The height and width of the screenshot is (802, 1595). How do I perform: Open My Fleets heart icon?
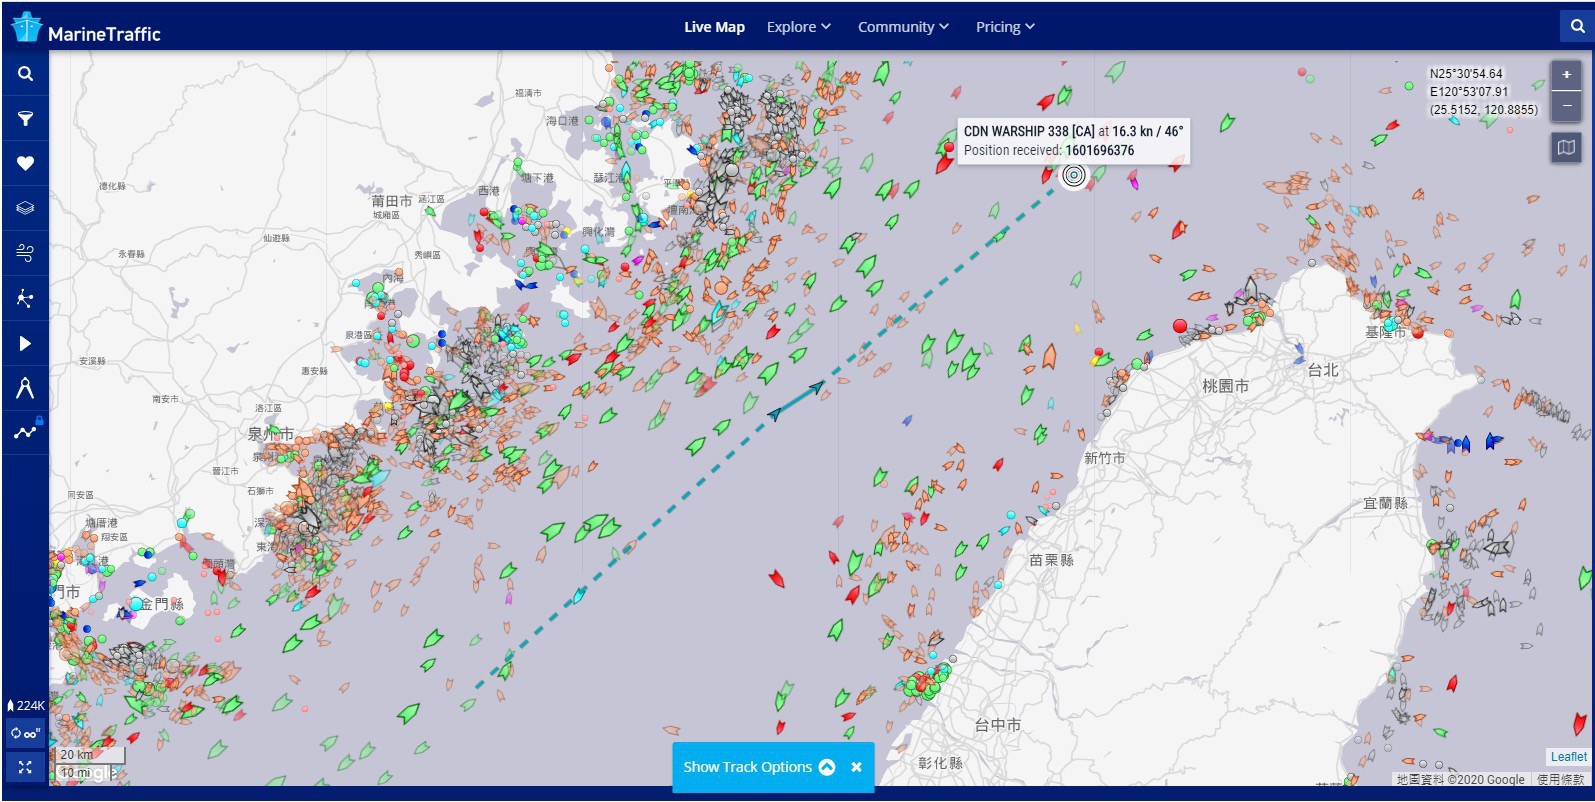[25, 163]
